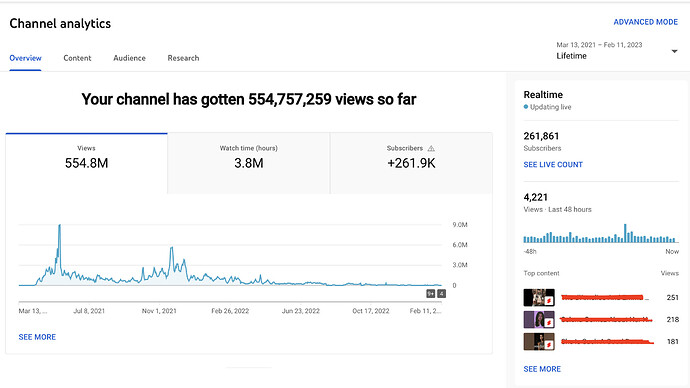The height and width of the screenshot is (388, 690).
Task: Click SEE MORE under Top content
Action: [x=542, y=369]
